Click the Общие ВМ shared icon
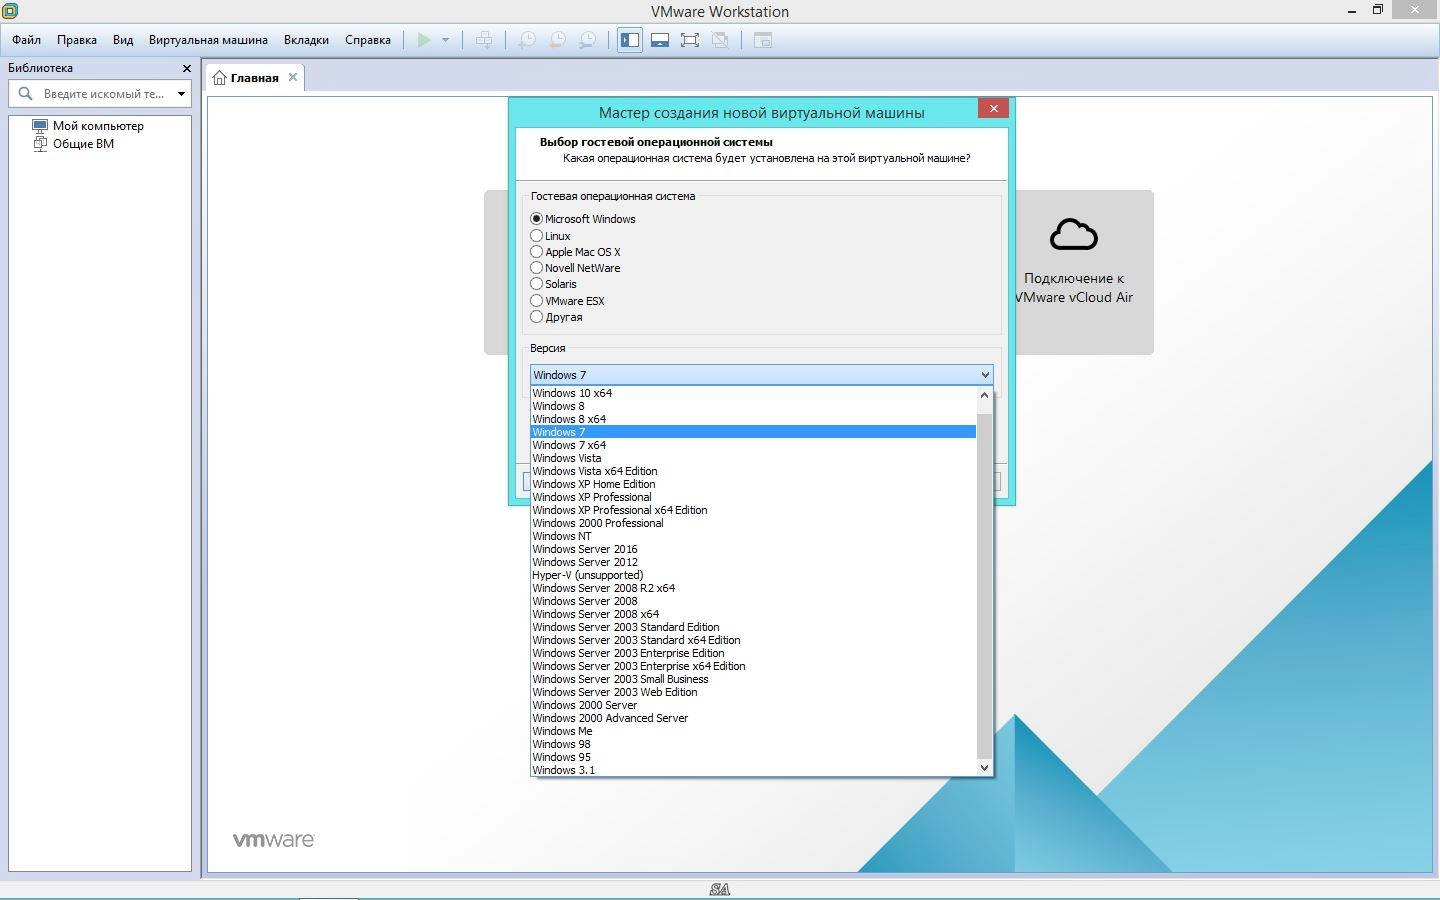The height and width of the screenshot is (900, 1440). pos(40,144)
